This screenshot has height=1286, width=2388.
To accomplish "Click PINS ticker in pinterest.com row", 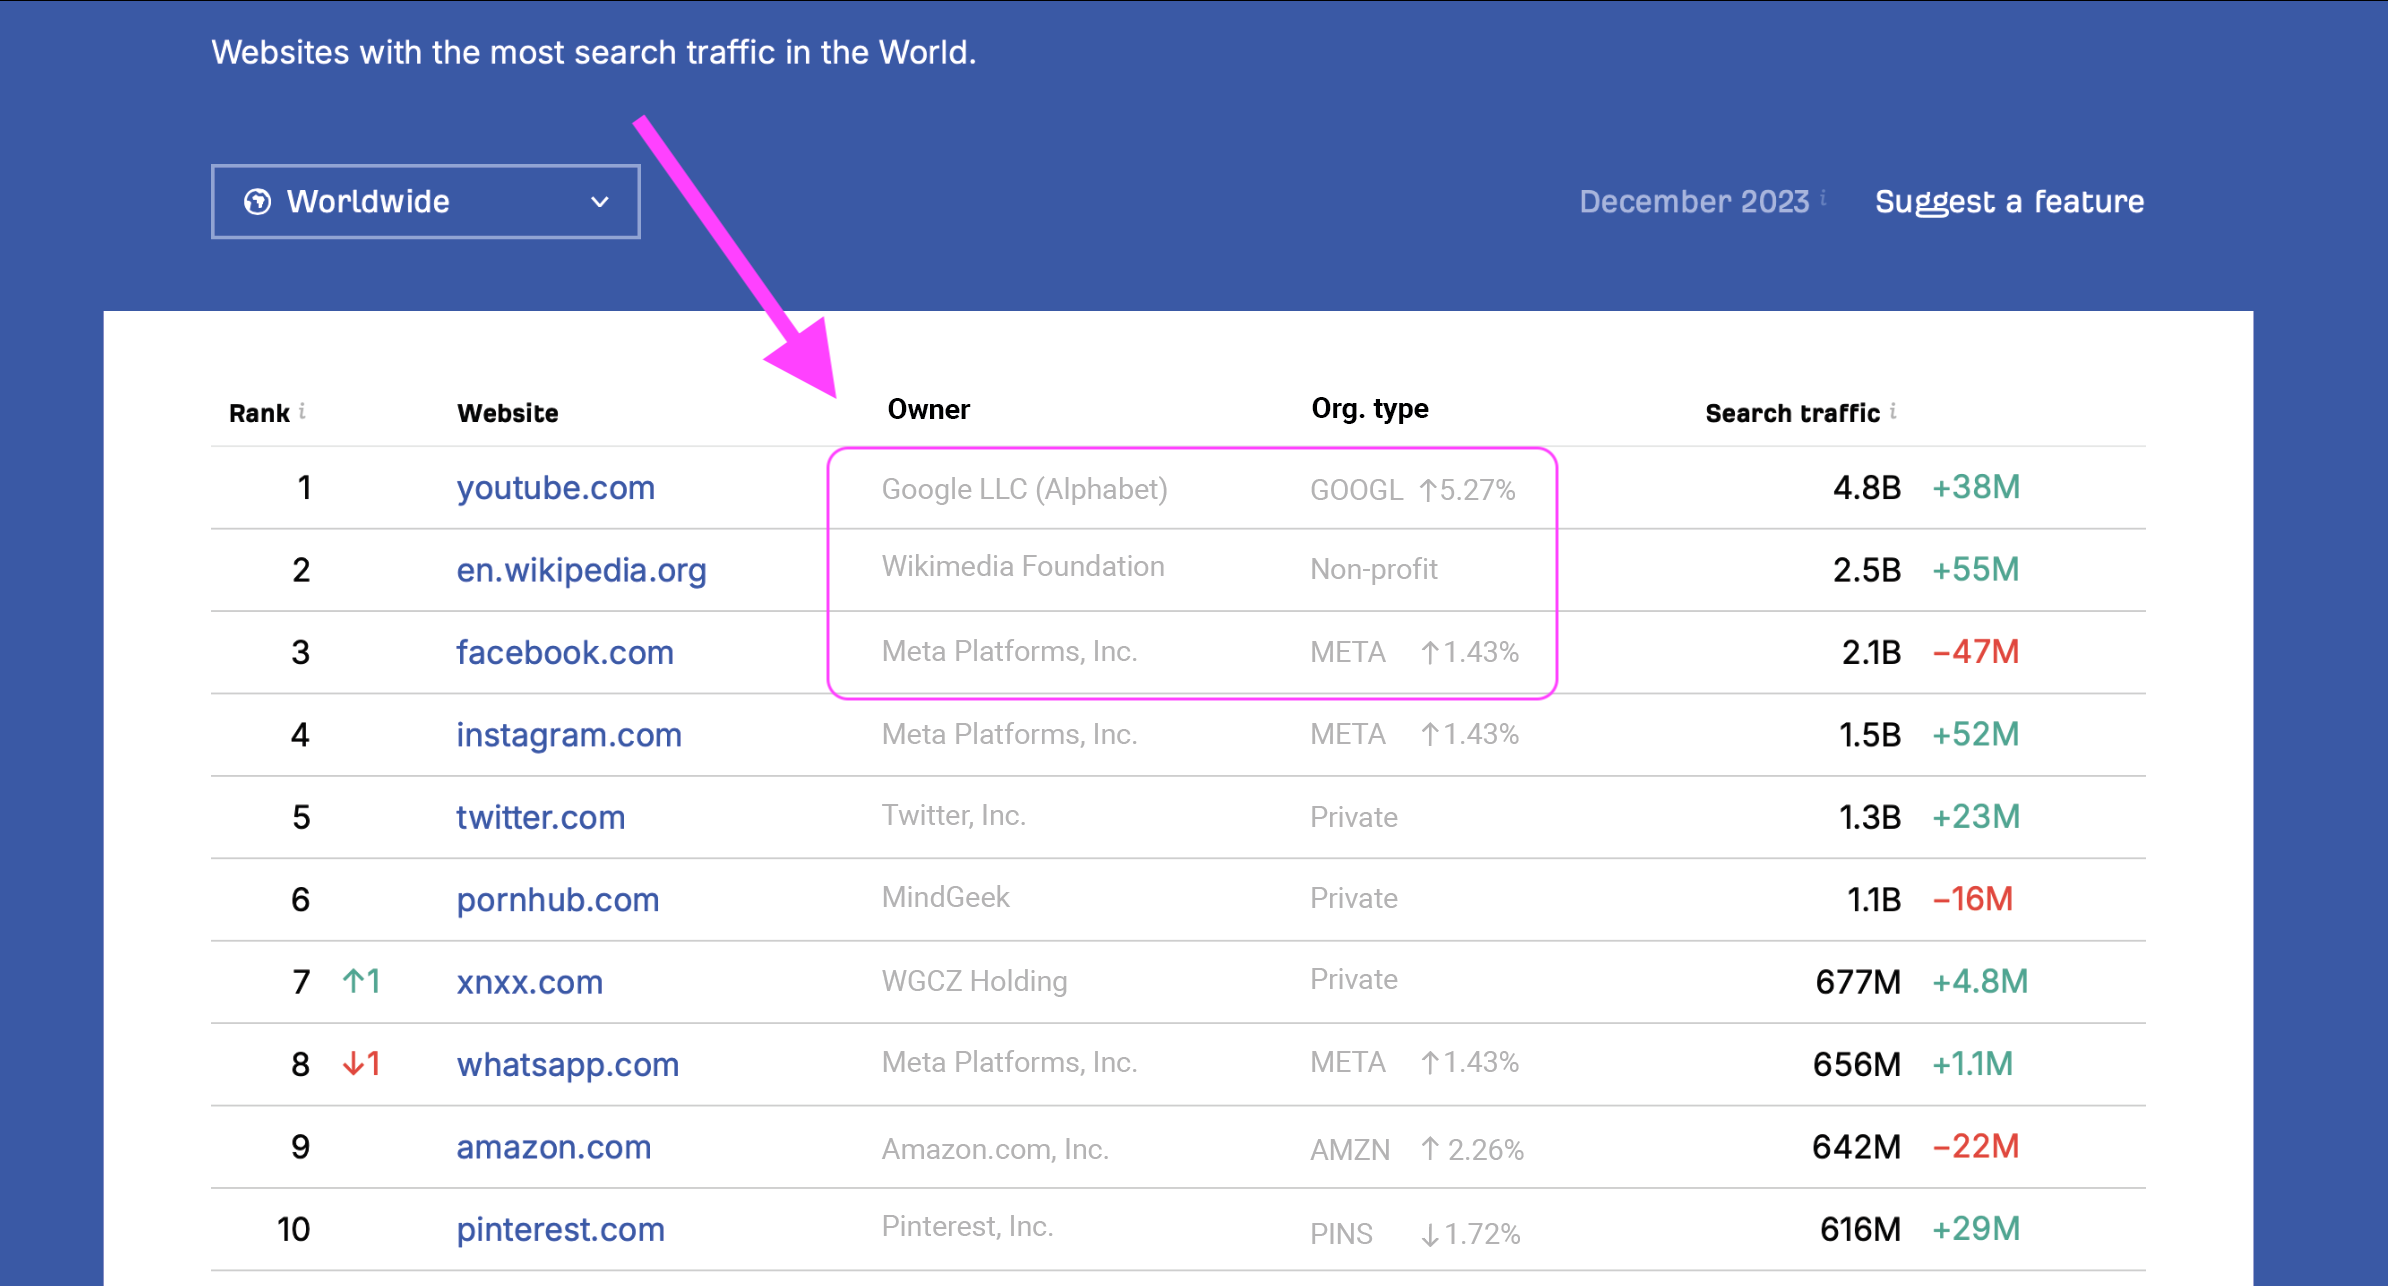I will point(1341,1235).
